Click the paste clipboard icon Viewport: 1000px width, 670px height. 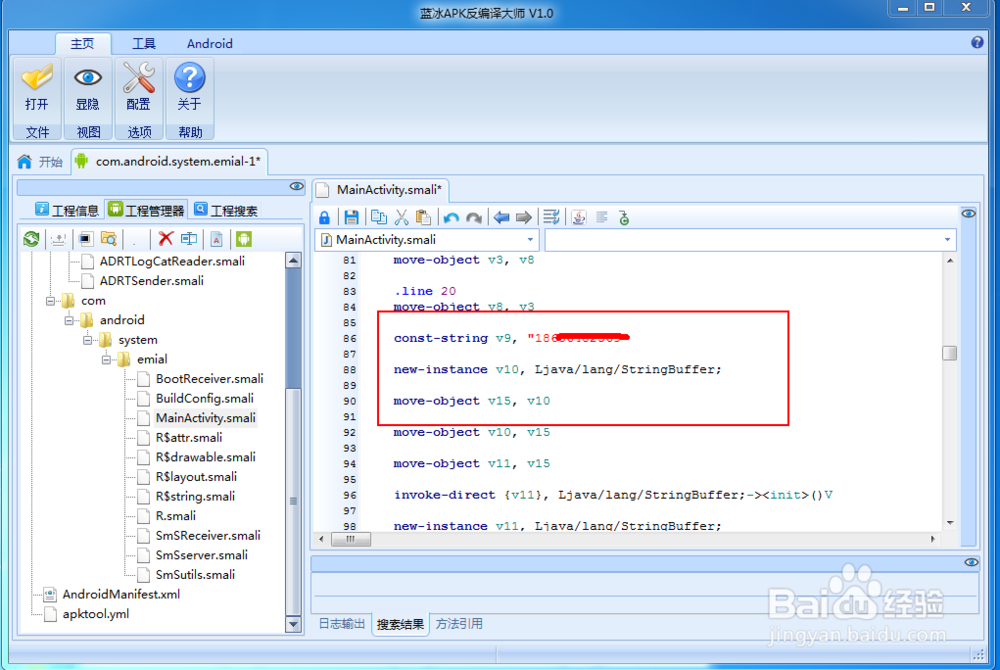423,217
